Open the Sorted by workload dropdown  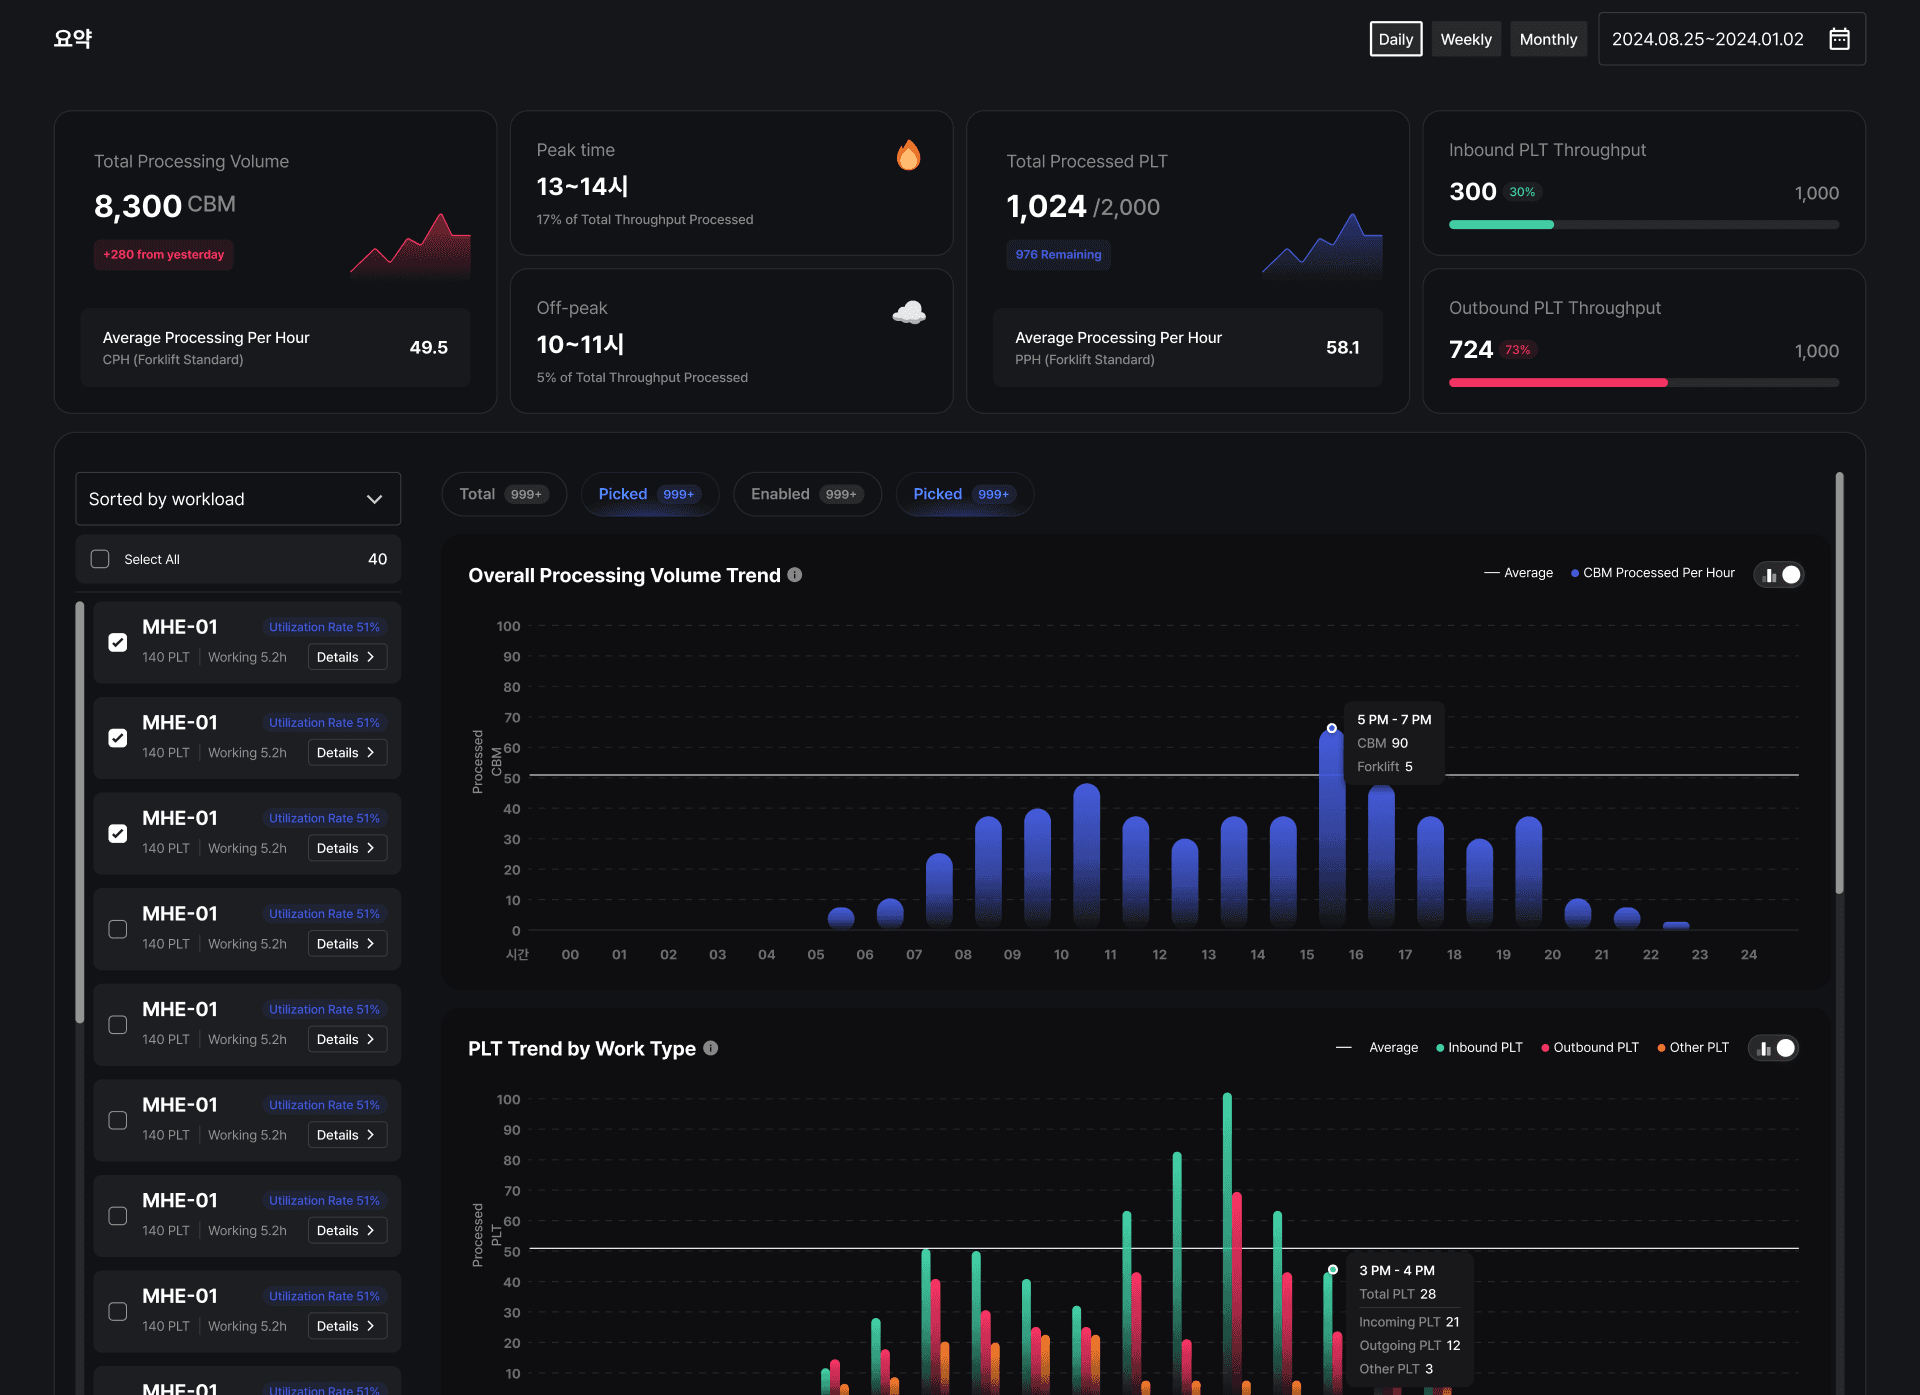coord(238,499)
